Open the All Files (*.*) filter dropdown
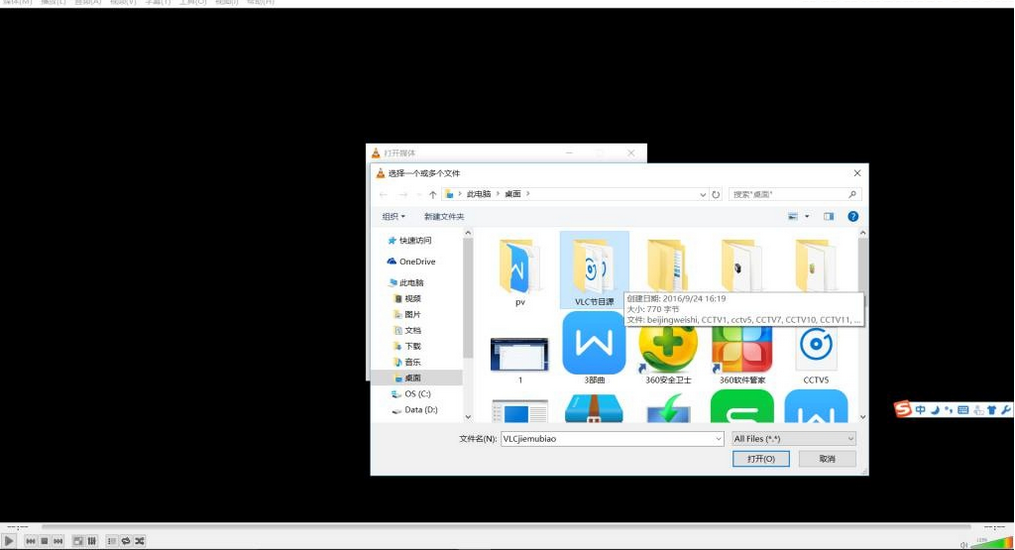The image size is (1015, 550). [x=794, y=439]
